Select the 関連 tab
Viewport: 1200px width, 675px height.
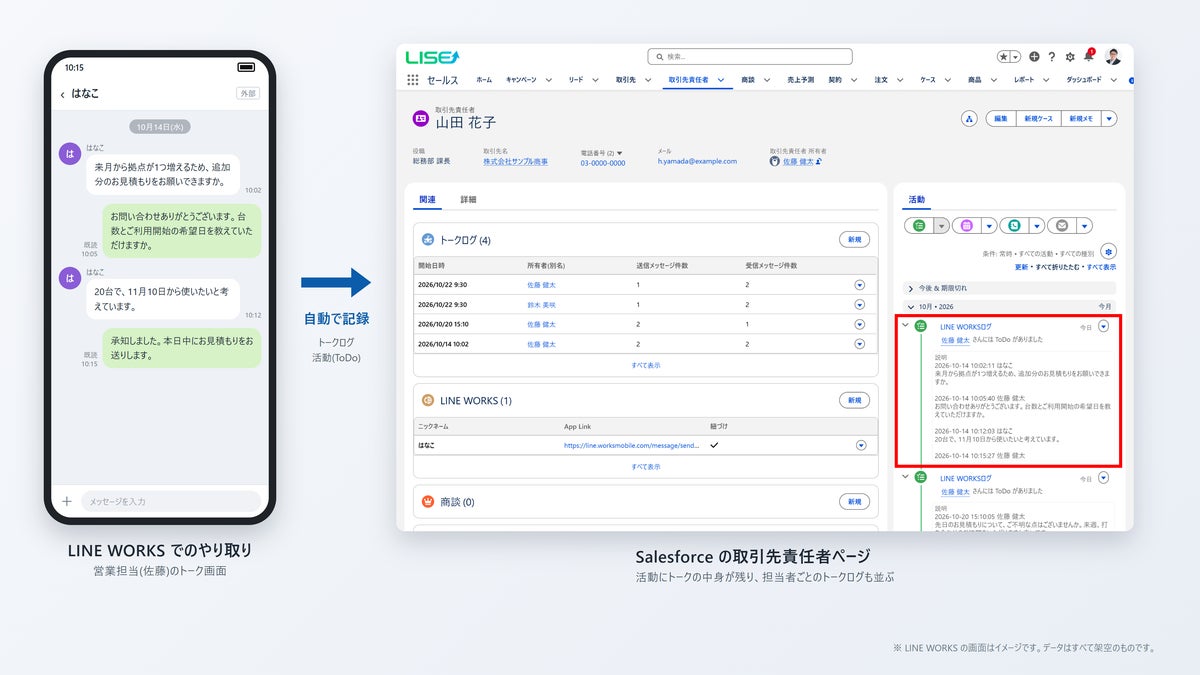(x=427, y=199)
